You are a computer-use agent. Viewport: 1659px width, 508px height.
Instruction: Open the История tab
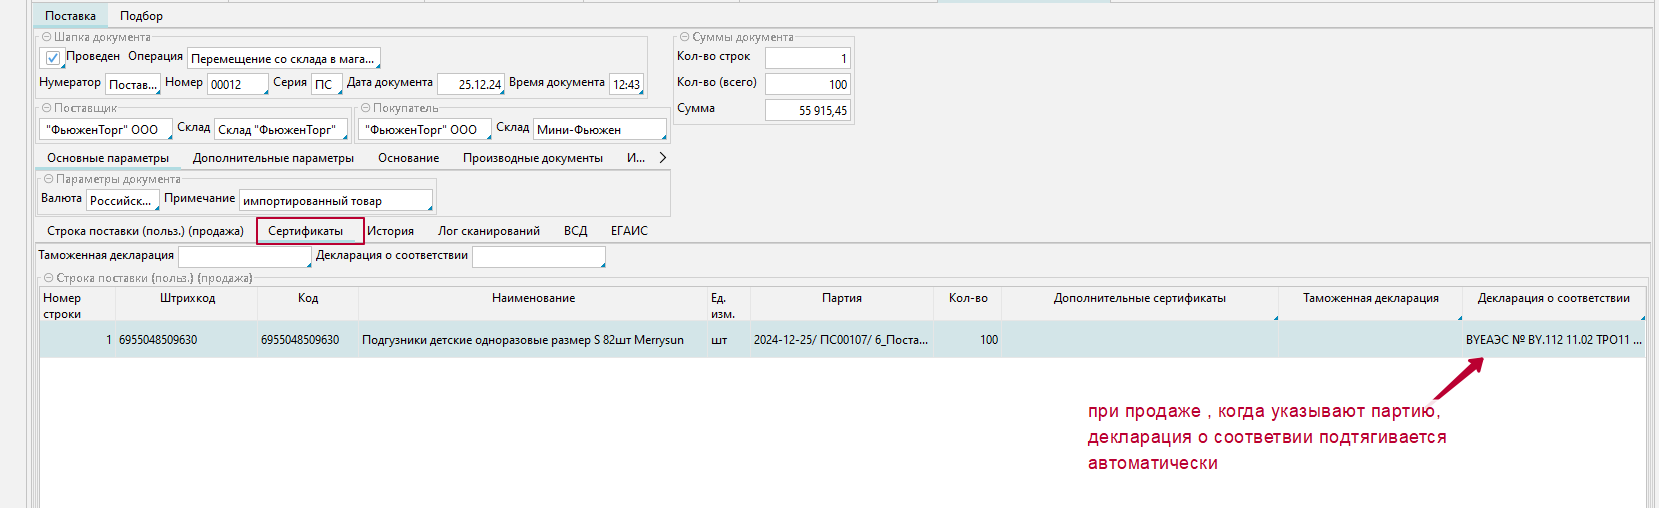390,231
